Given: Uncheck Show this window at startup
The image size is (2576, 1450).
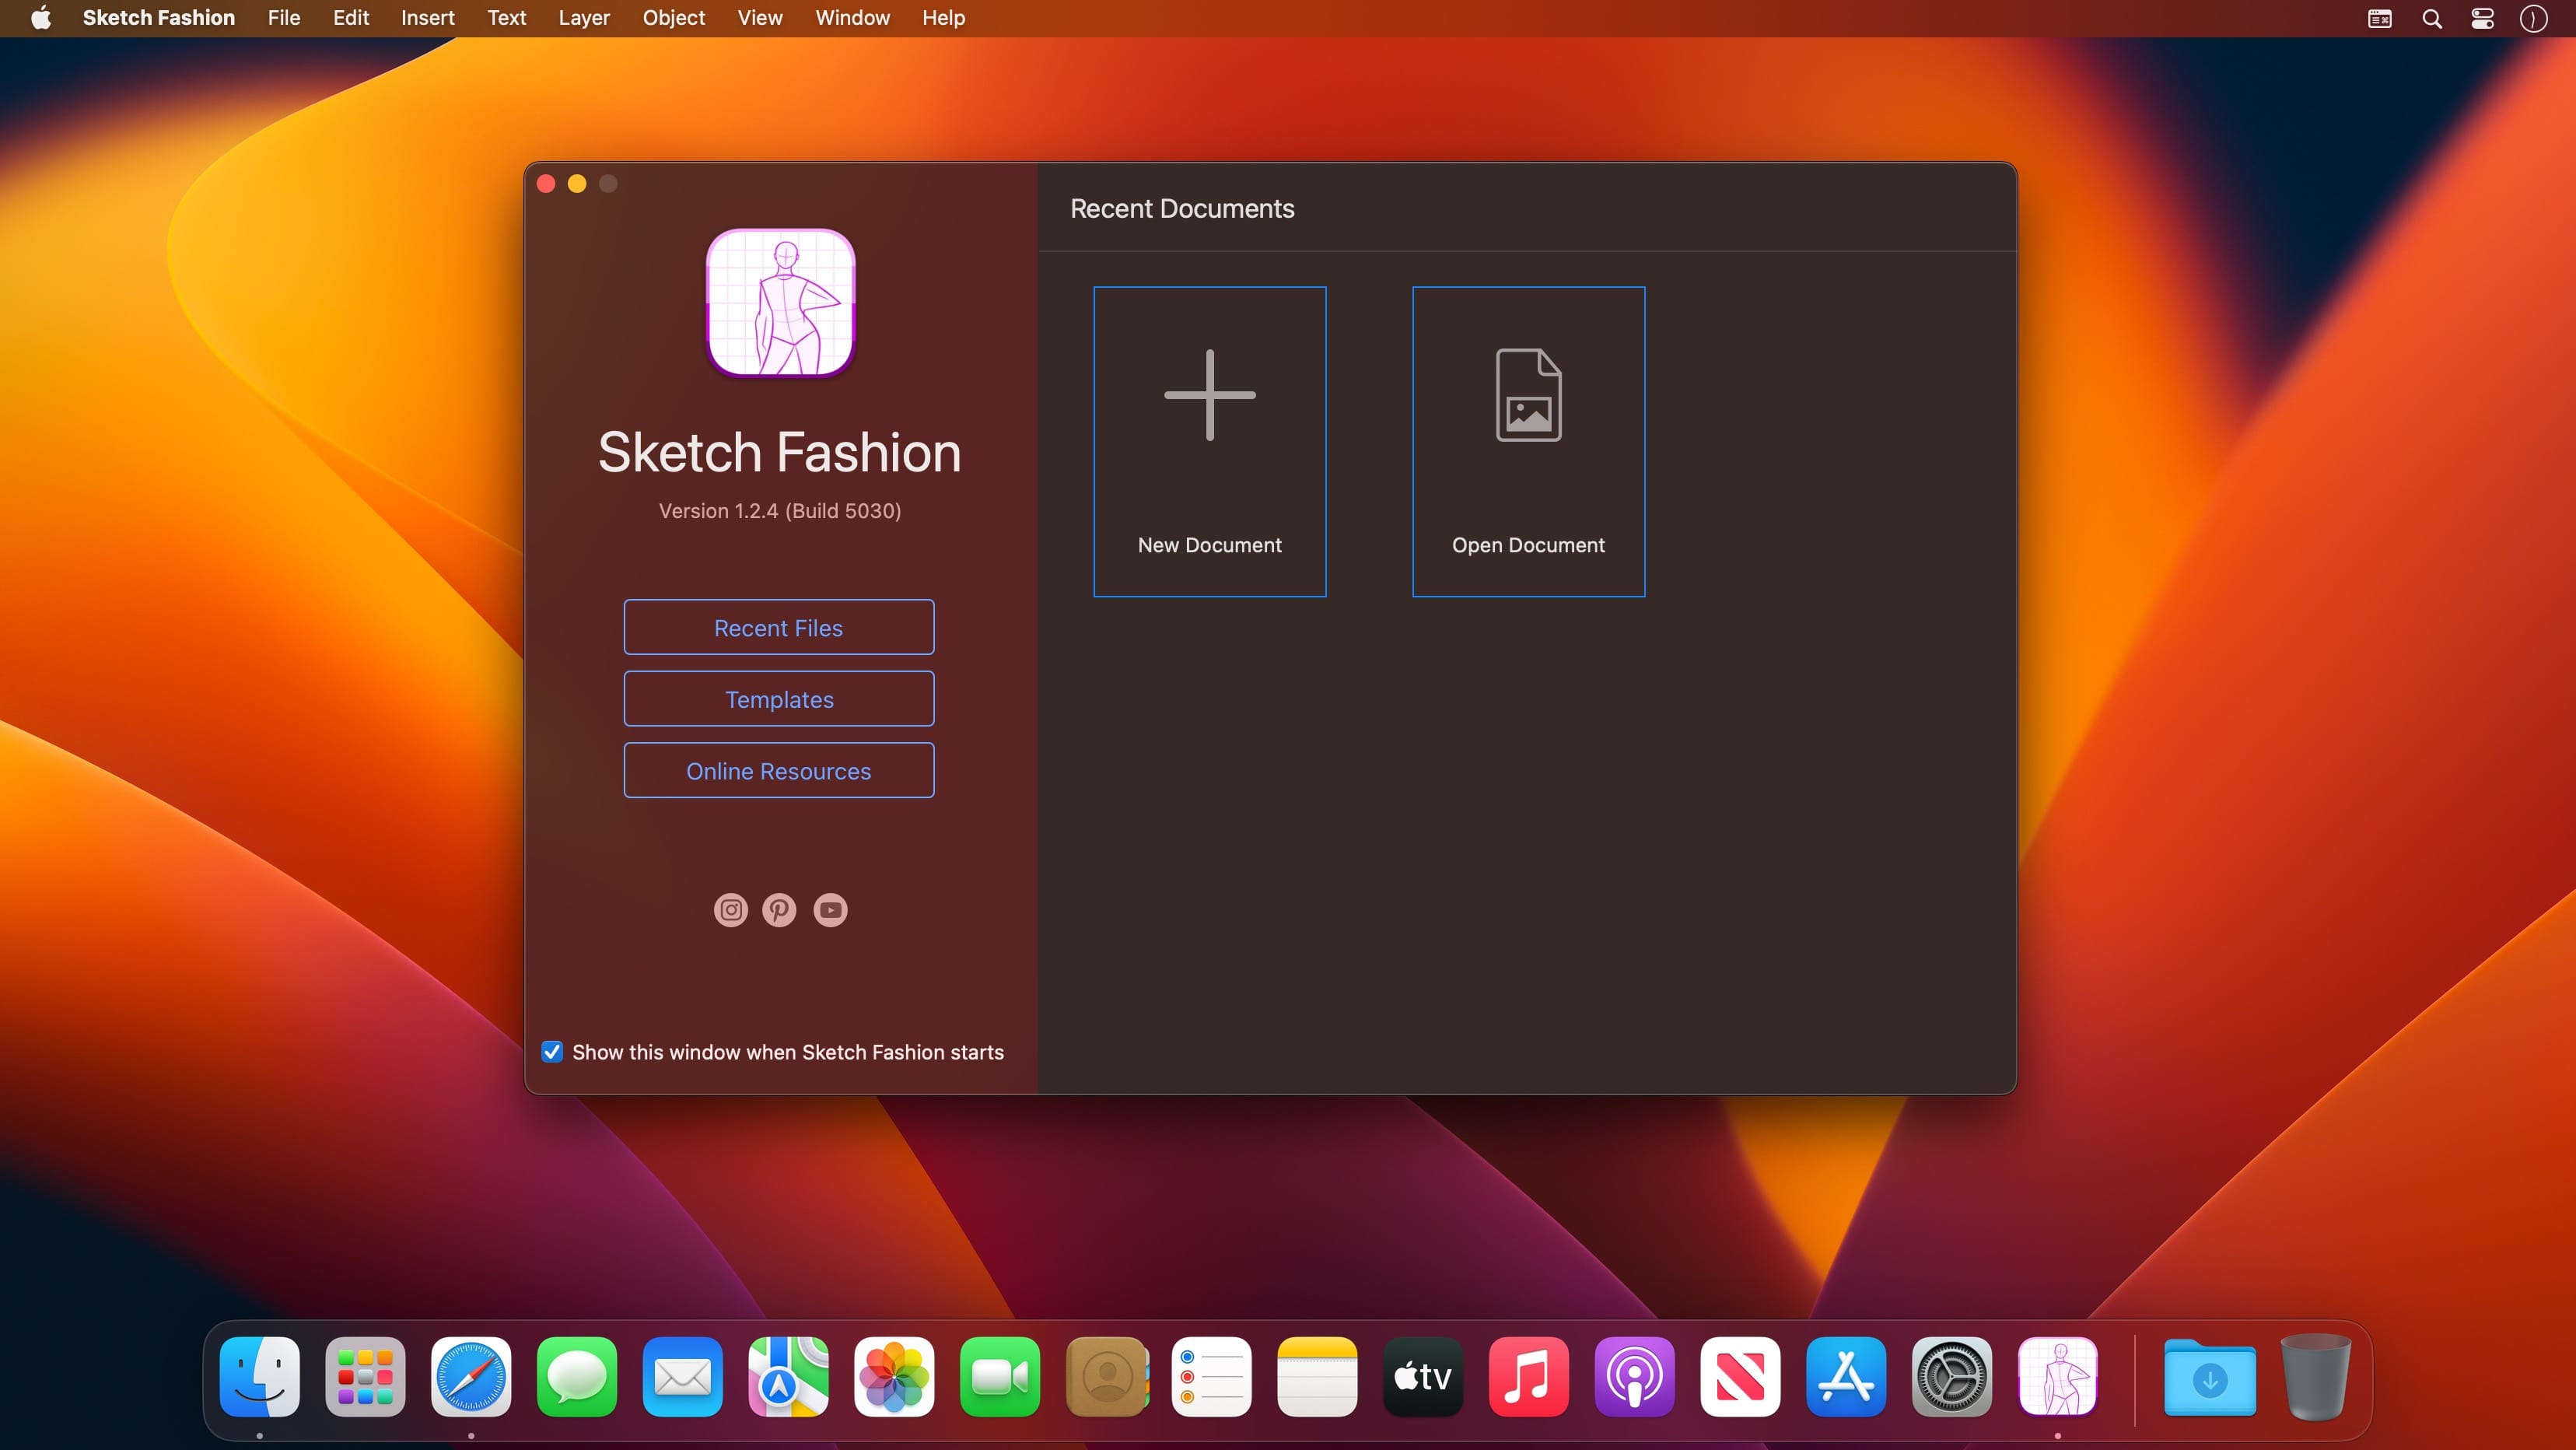Looking at the screenshot, I should pyautogui.click(x=552, y=1052).
